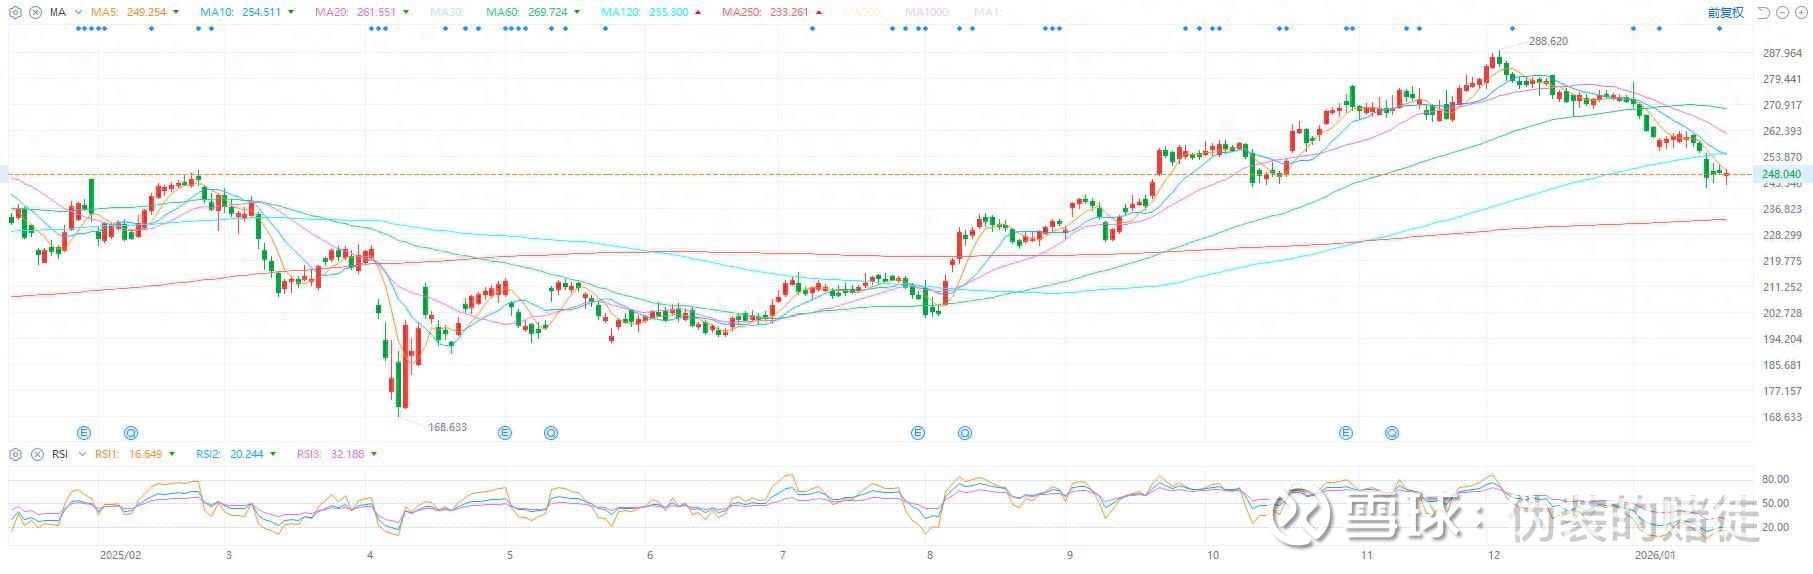Click the Q event marker near month 5
The width and height of the screenshot is (1813, 574).
pos(551,433)
